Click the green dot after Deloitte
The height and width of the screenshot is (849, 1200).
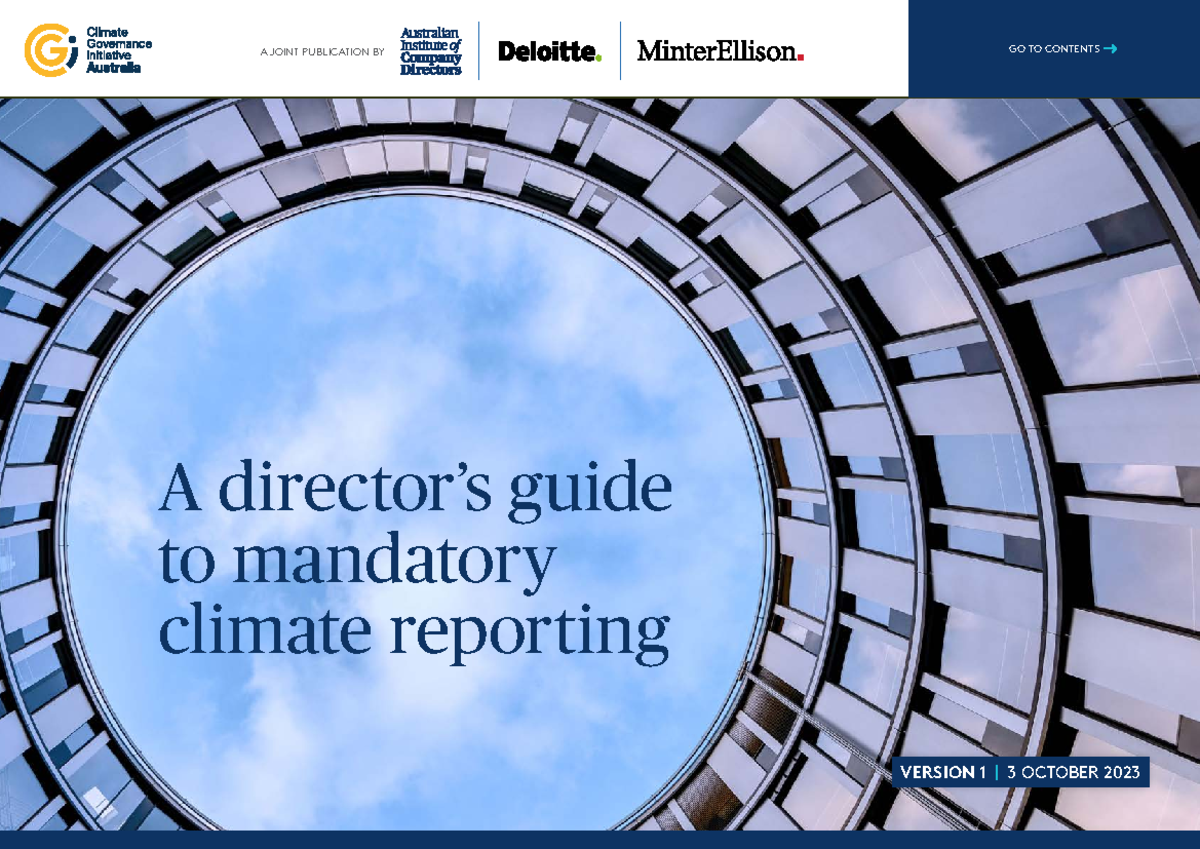tap(596, 58)
